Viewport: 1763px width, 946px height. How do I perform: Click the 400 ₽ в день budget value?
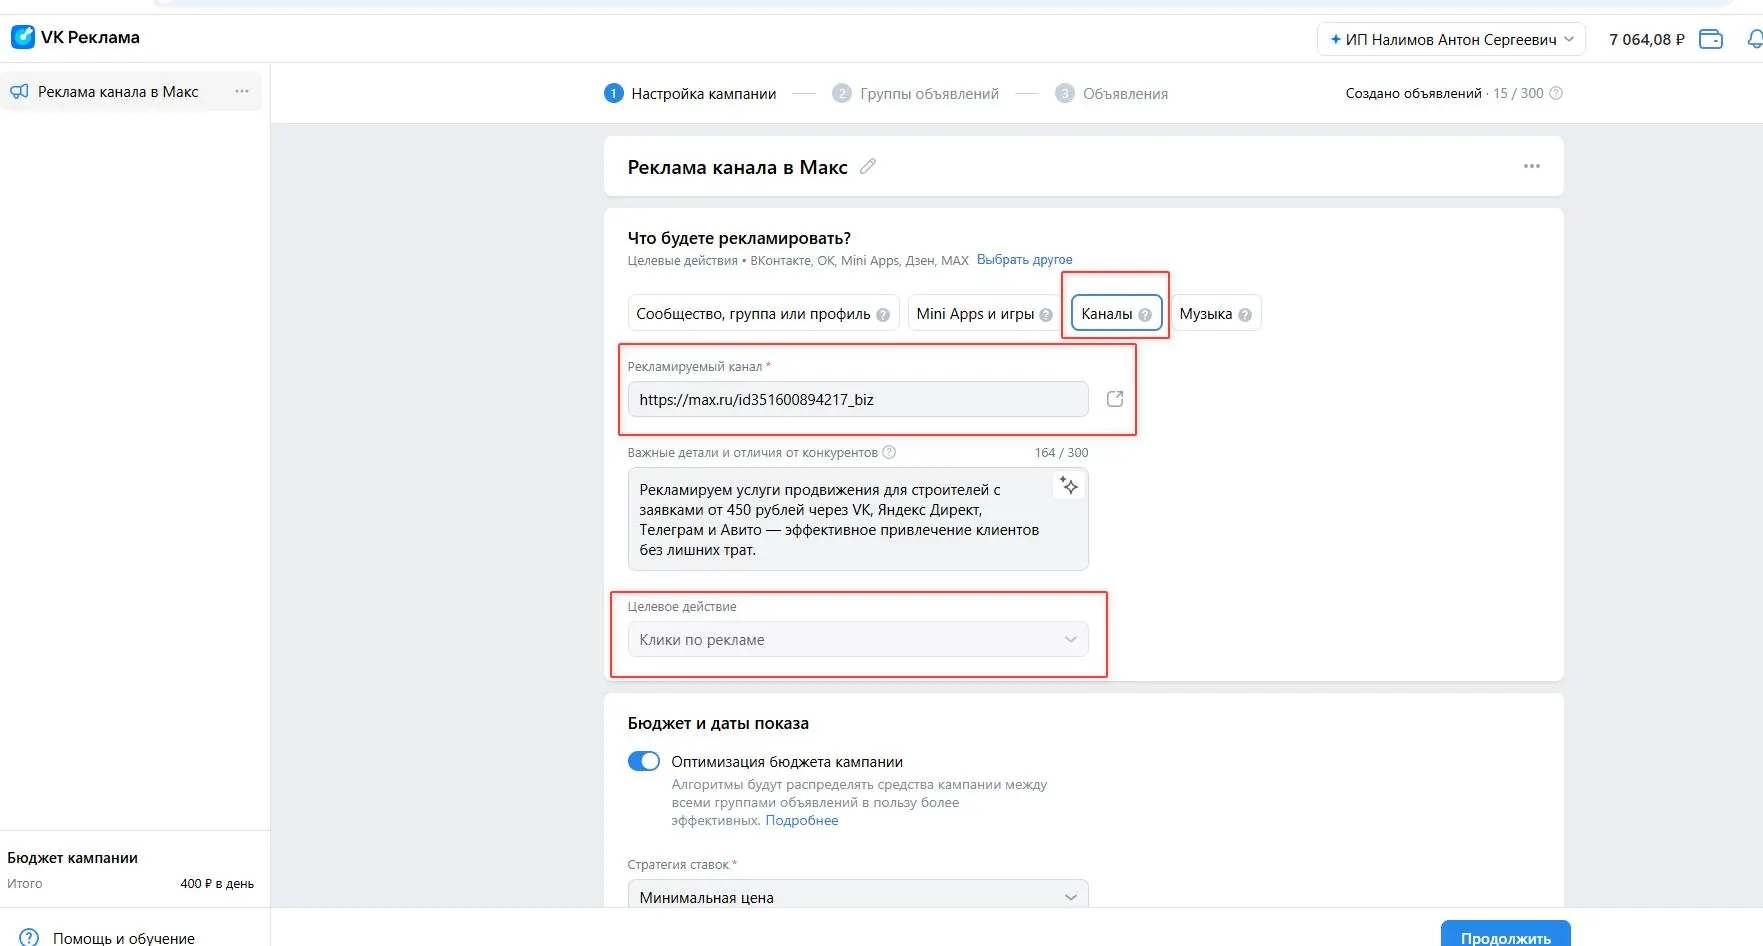(217, 883)
